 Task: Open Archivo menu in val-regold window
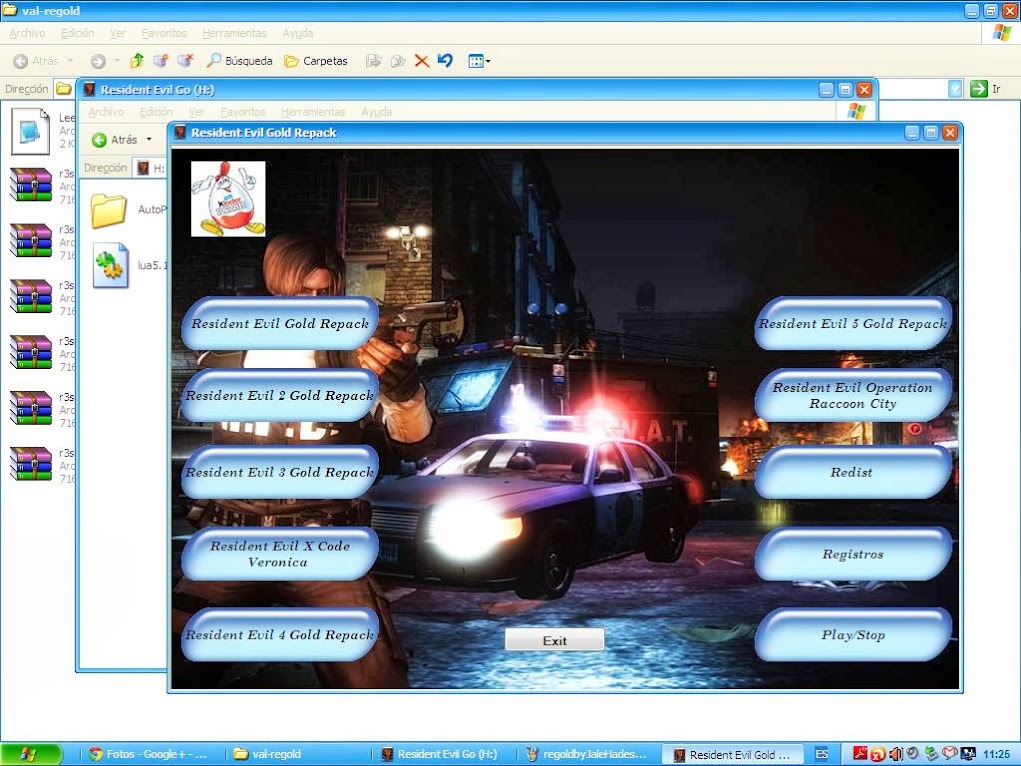[27, 33]
